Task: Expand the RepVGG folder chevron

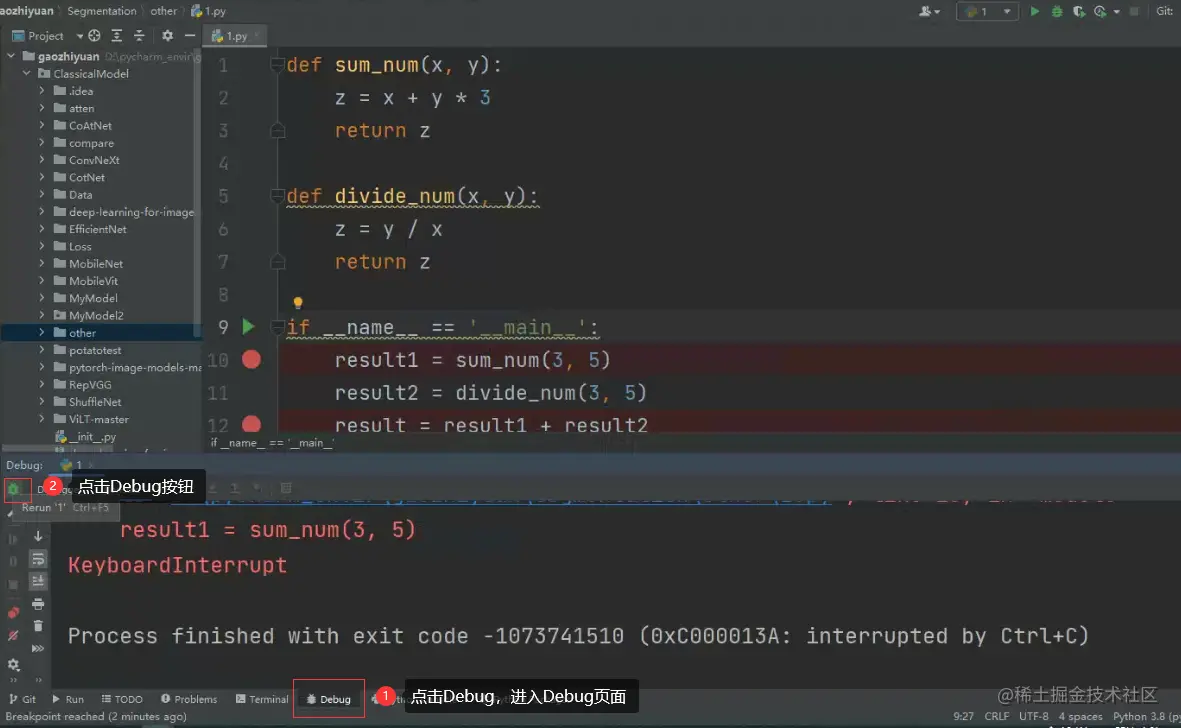Action: (x=41, y=384)
